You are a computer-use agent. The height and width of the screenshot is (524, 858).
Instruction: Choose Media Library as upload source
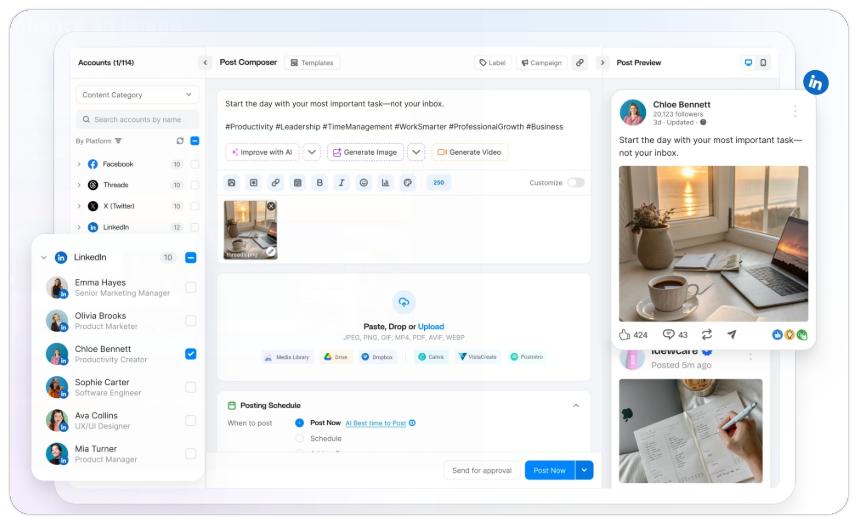[287, 357]
